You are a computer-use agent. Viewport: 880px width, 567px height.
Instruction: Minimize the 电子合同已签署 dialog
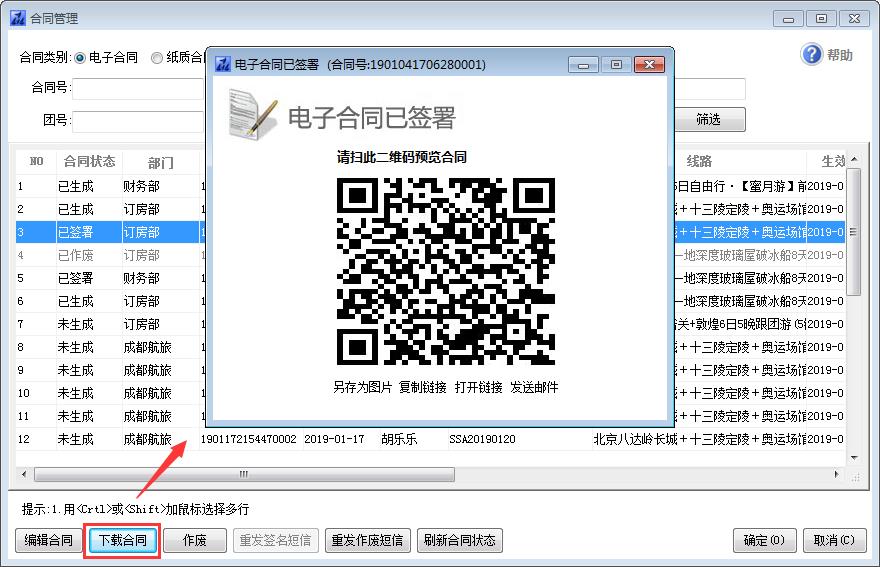(583, 65)
